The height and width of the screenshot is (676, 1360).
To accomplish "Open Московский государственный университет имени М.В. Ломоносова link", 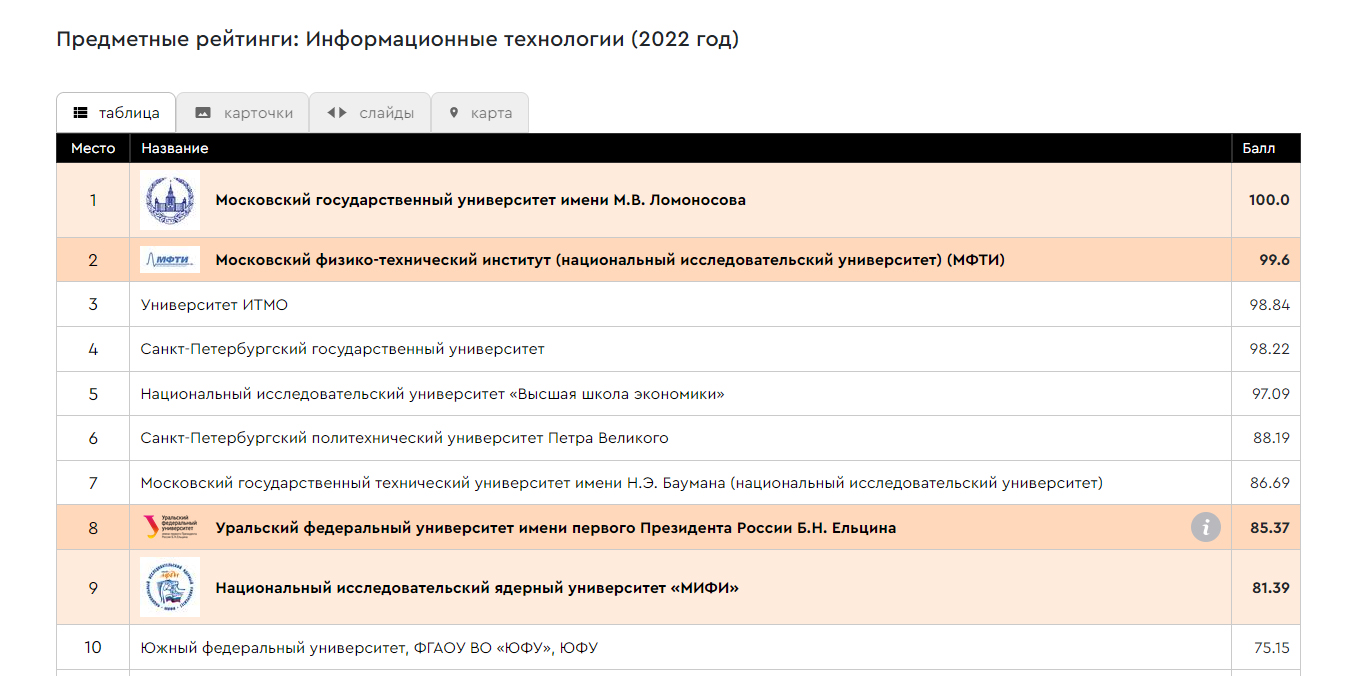I will click(480, 200).
